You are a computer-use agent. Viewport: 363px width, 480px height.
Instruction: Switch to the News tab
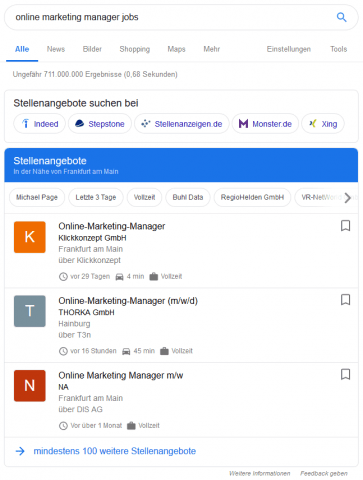click(56, 49)
